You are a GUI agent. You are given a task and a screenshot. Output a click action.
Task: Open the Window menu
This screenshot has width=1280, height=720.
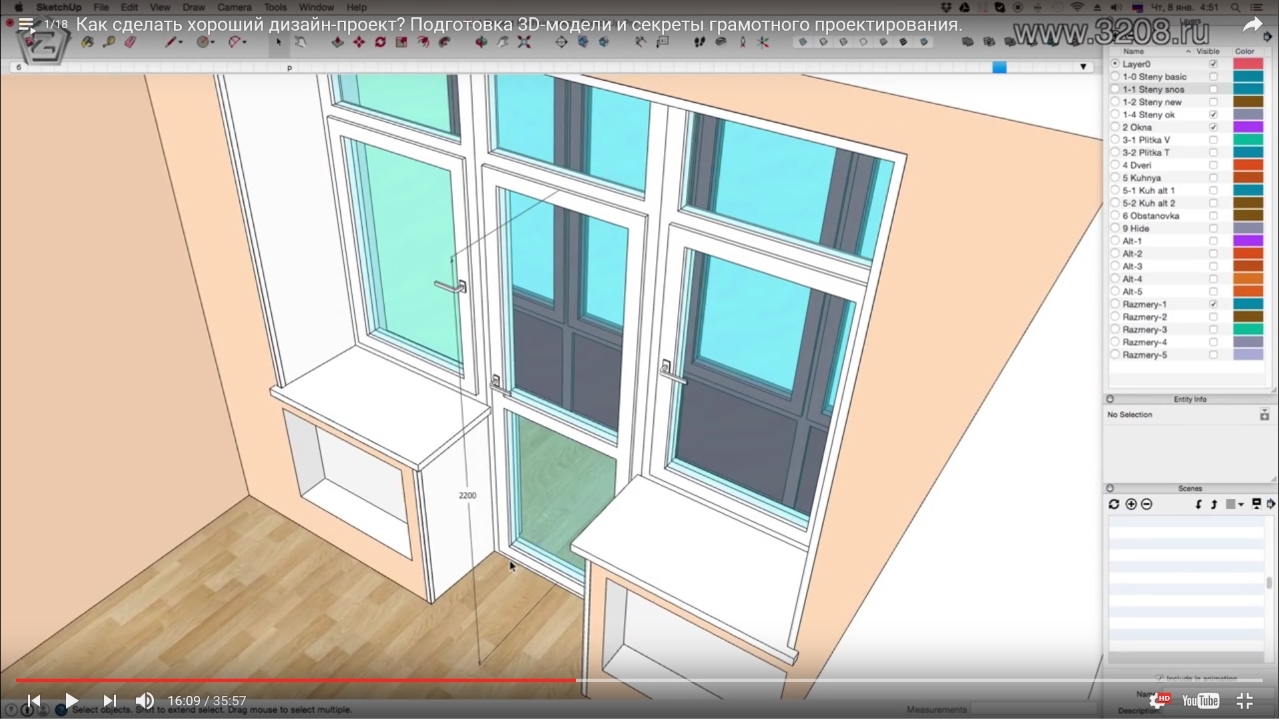pos(316,7)
